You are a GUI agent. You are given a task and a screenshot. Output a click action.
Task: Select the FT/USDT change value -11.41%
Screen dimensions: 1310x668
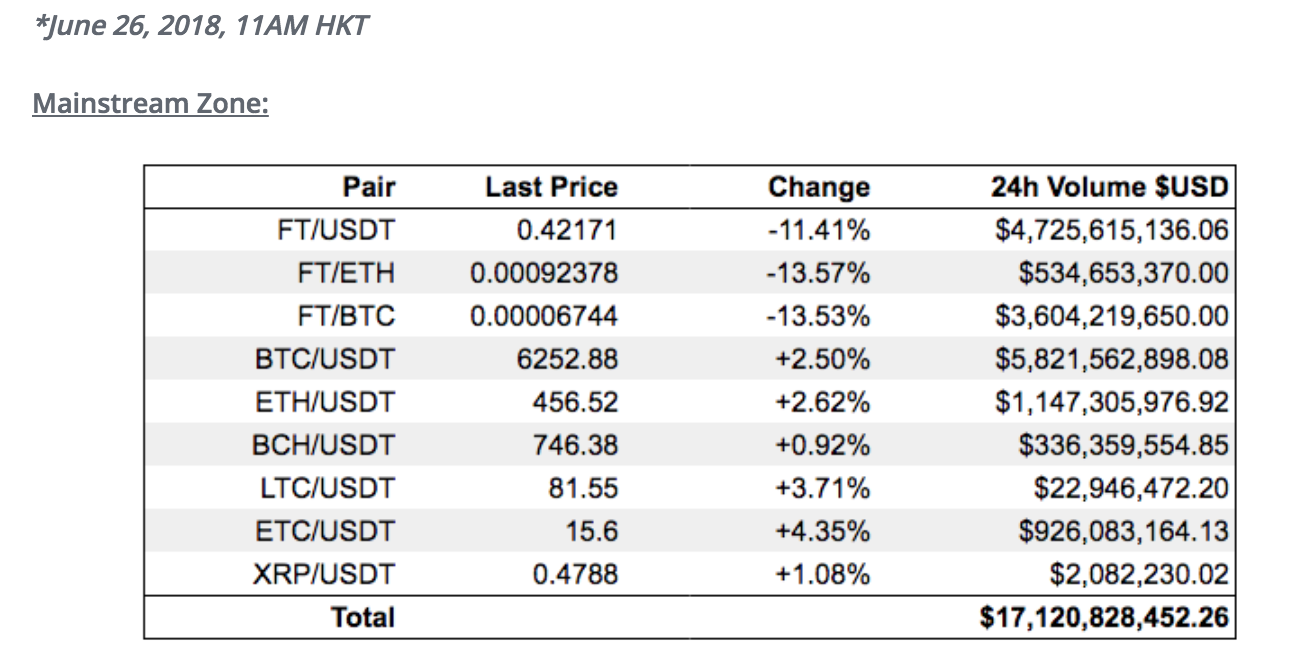click(818, 230)
